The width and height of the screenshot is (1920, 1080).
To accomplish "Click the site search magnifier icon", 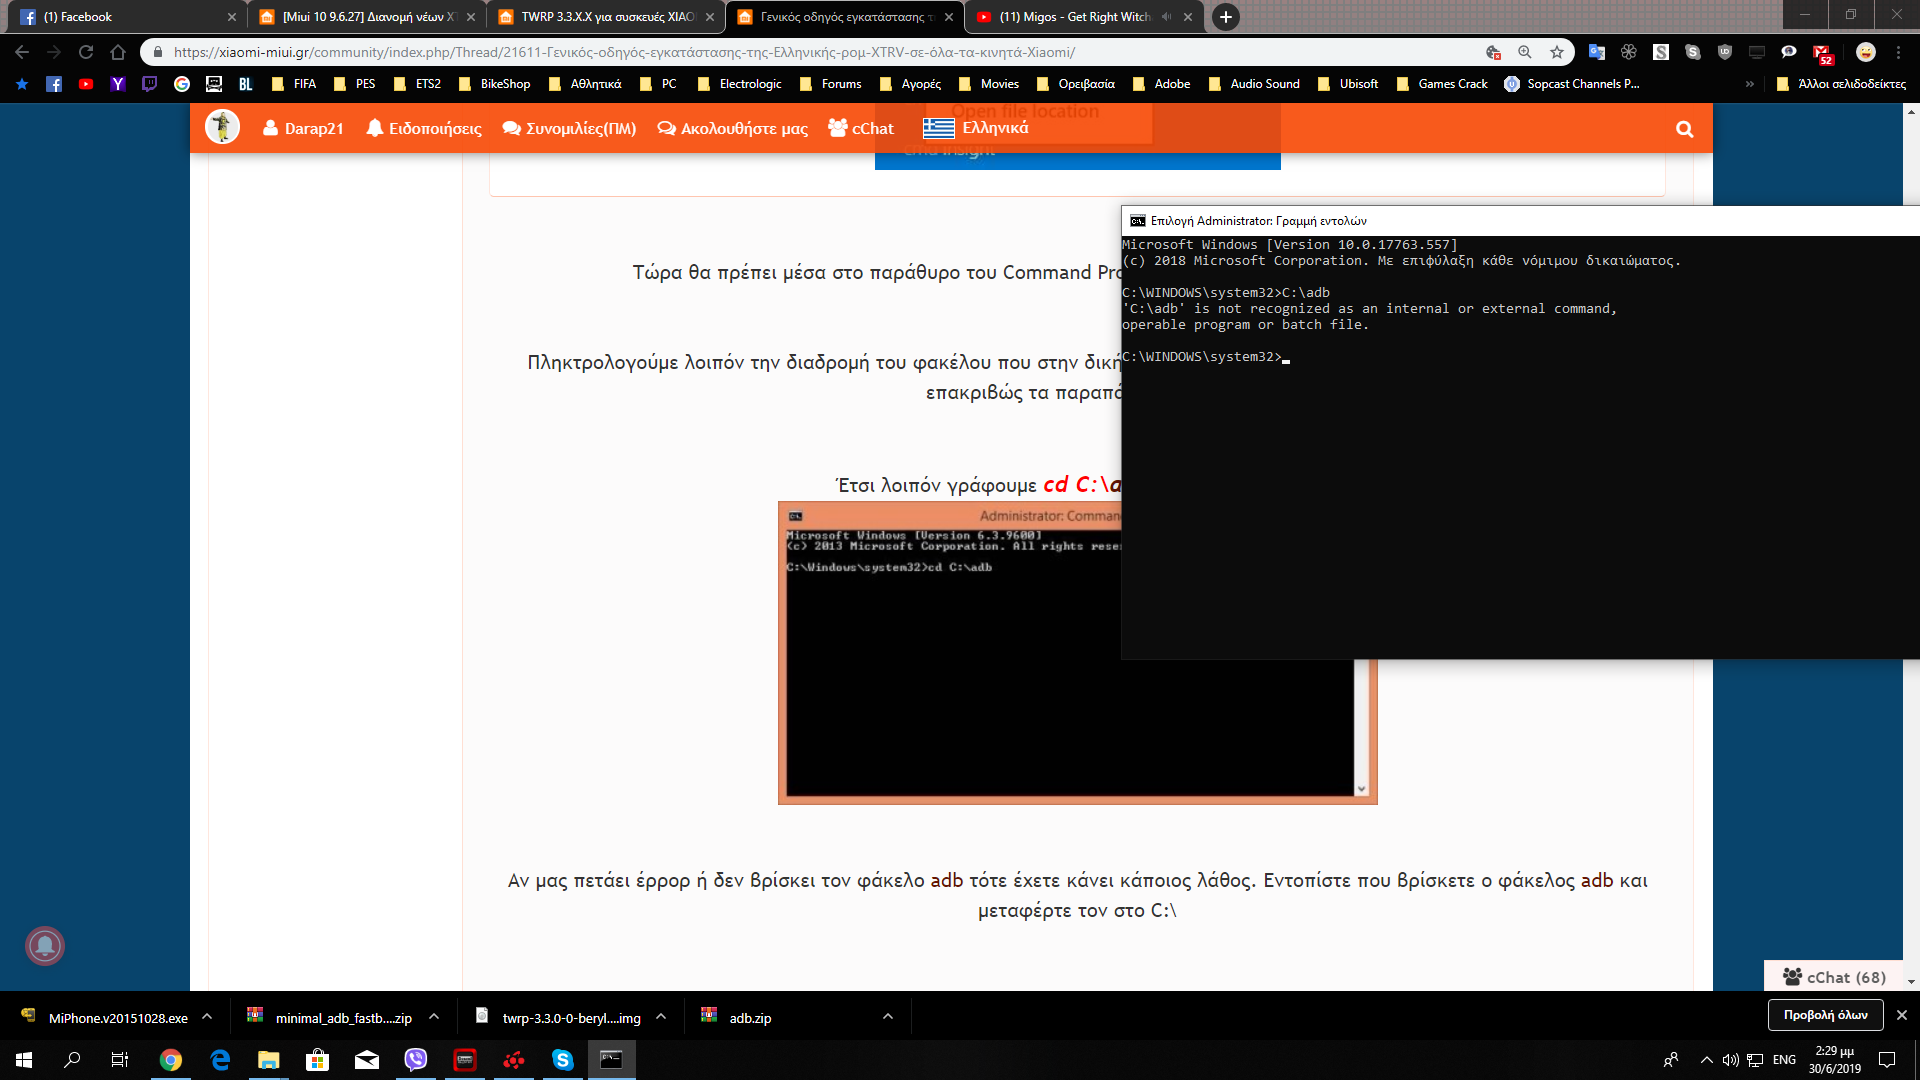I will 1684,129.
